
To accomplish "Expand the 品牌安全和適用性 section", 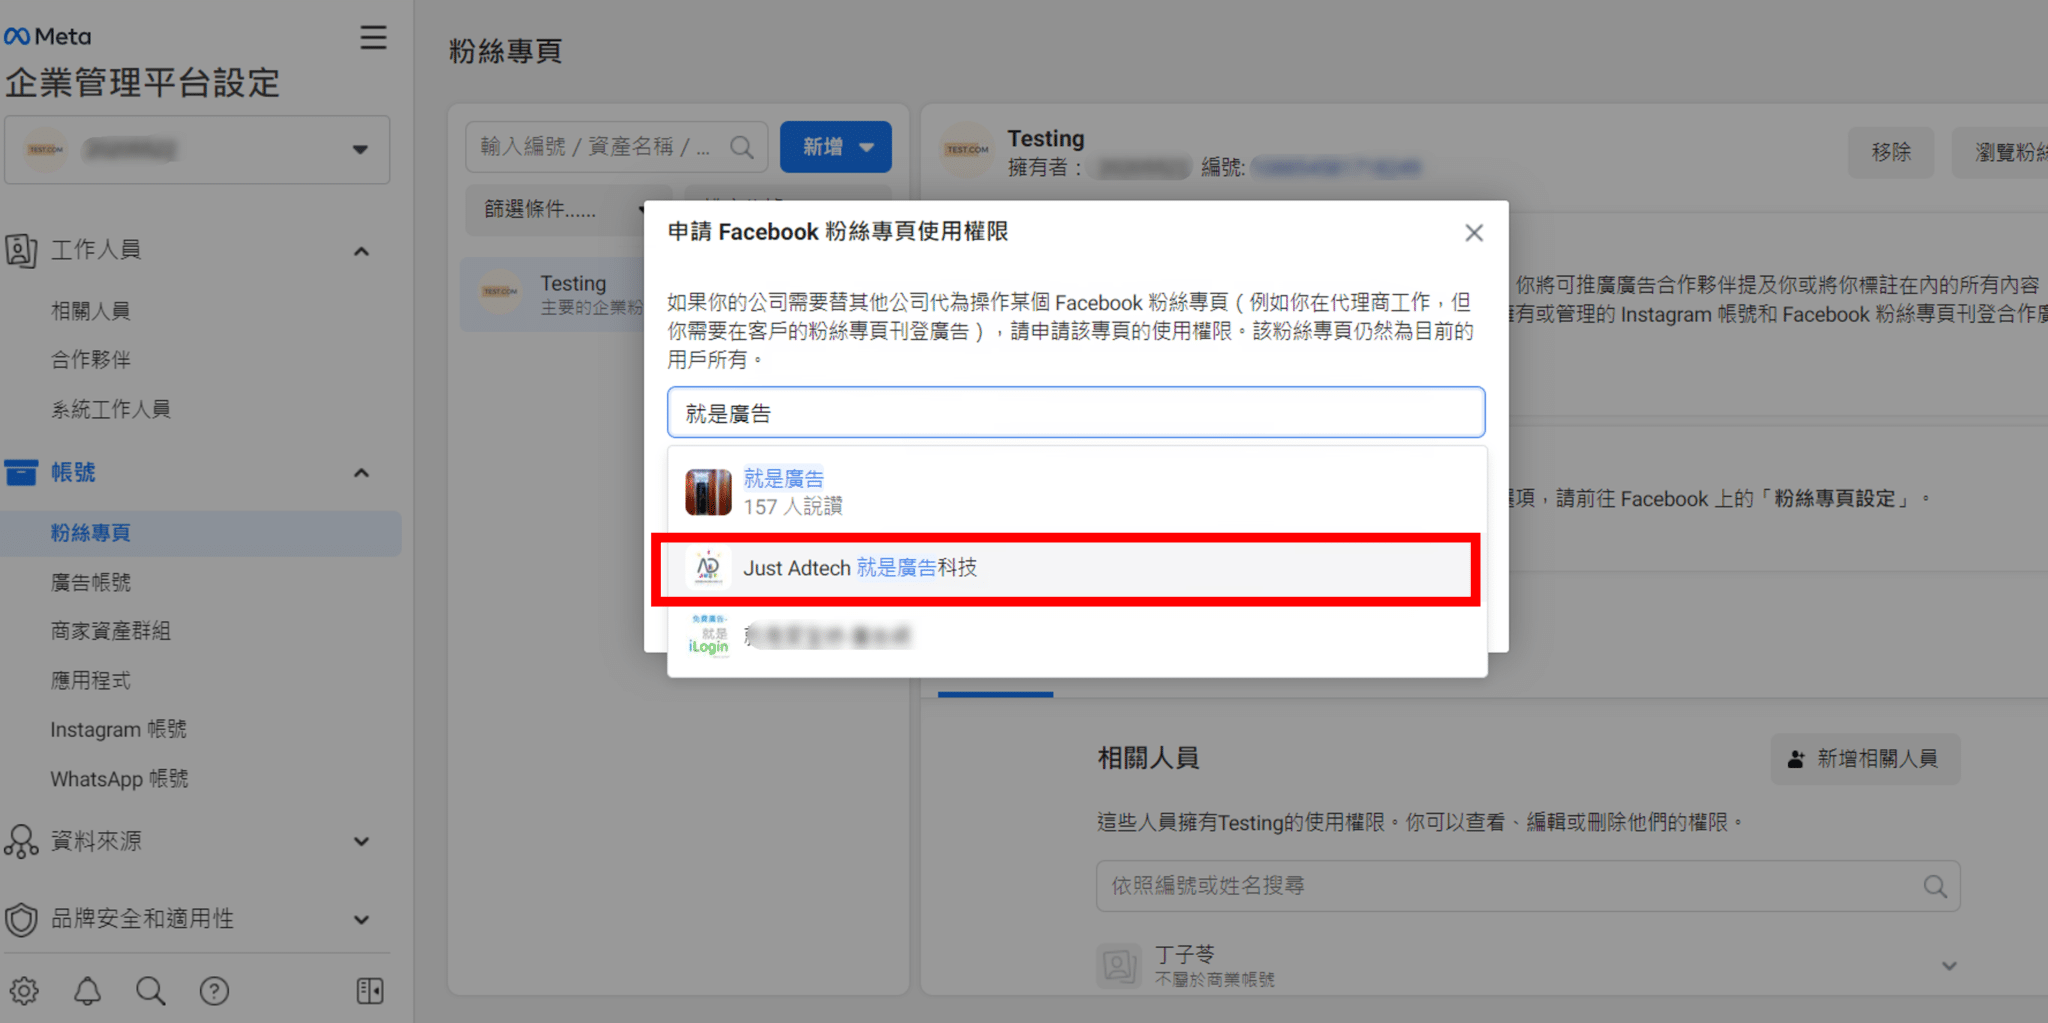I will pos(361,920).
